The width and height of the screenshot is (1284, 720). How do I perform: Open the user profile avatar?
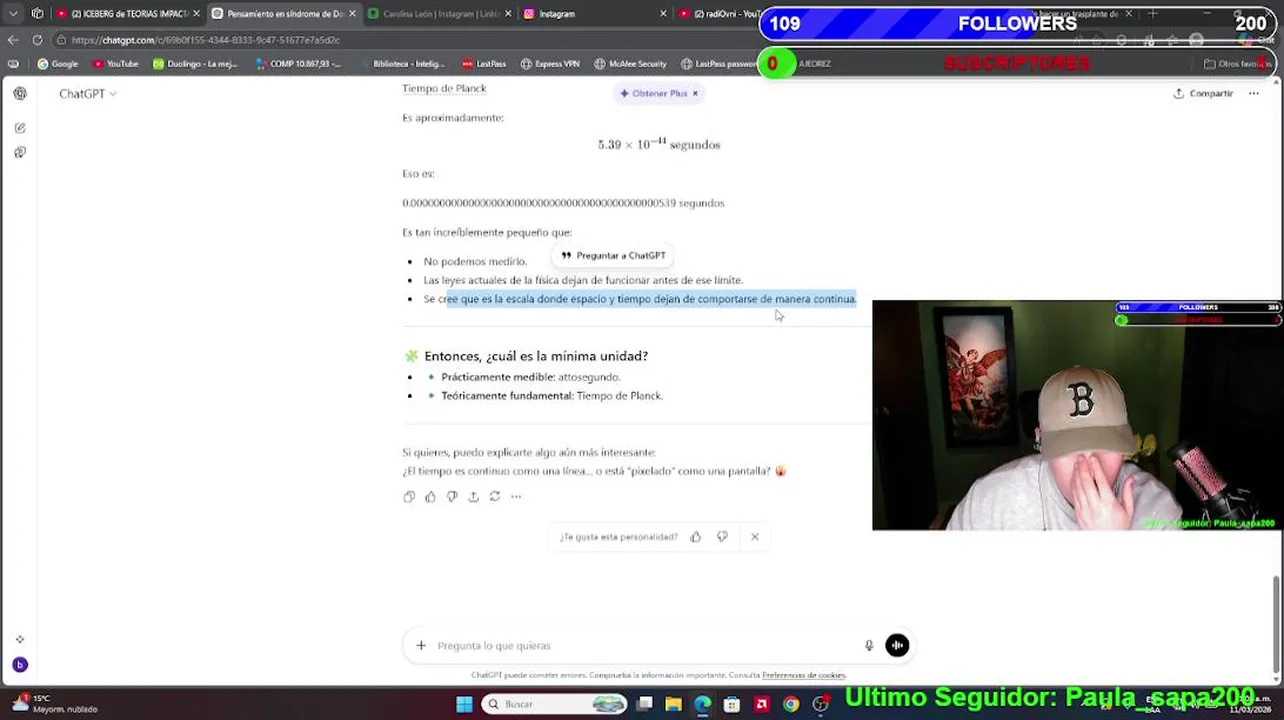tap(20, 665)
